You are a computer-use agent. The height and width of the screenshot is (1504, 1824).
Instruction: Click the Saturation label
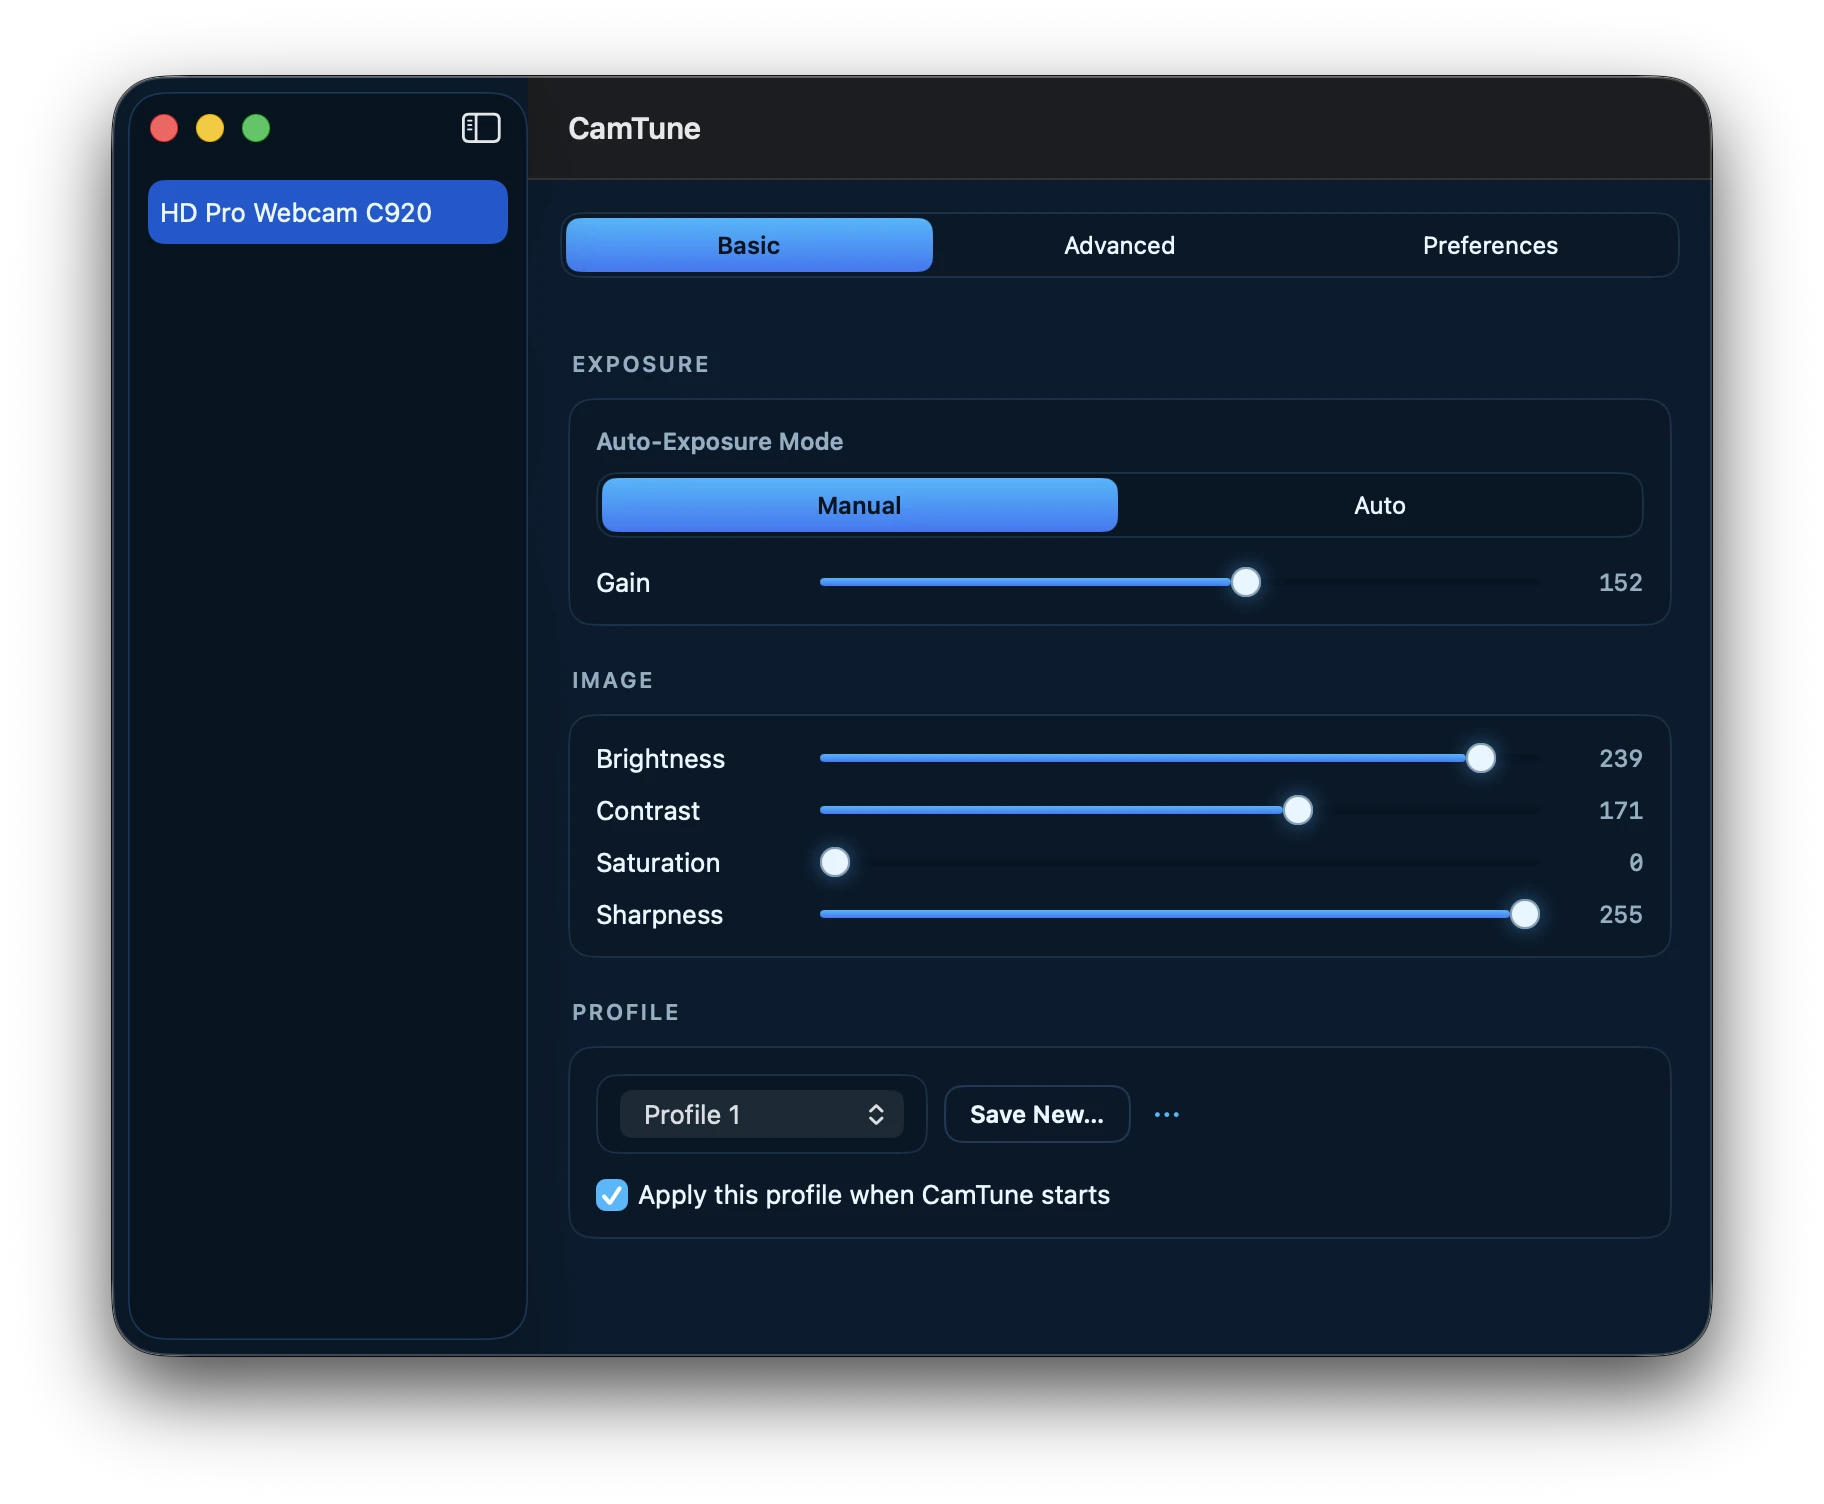(658, 862)
